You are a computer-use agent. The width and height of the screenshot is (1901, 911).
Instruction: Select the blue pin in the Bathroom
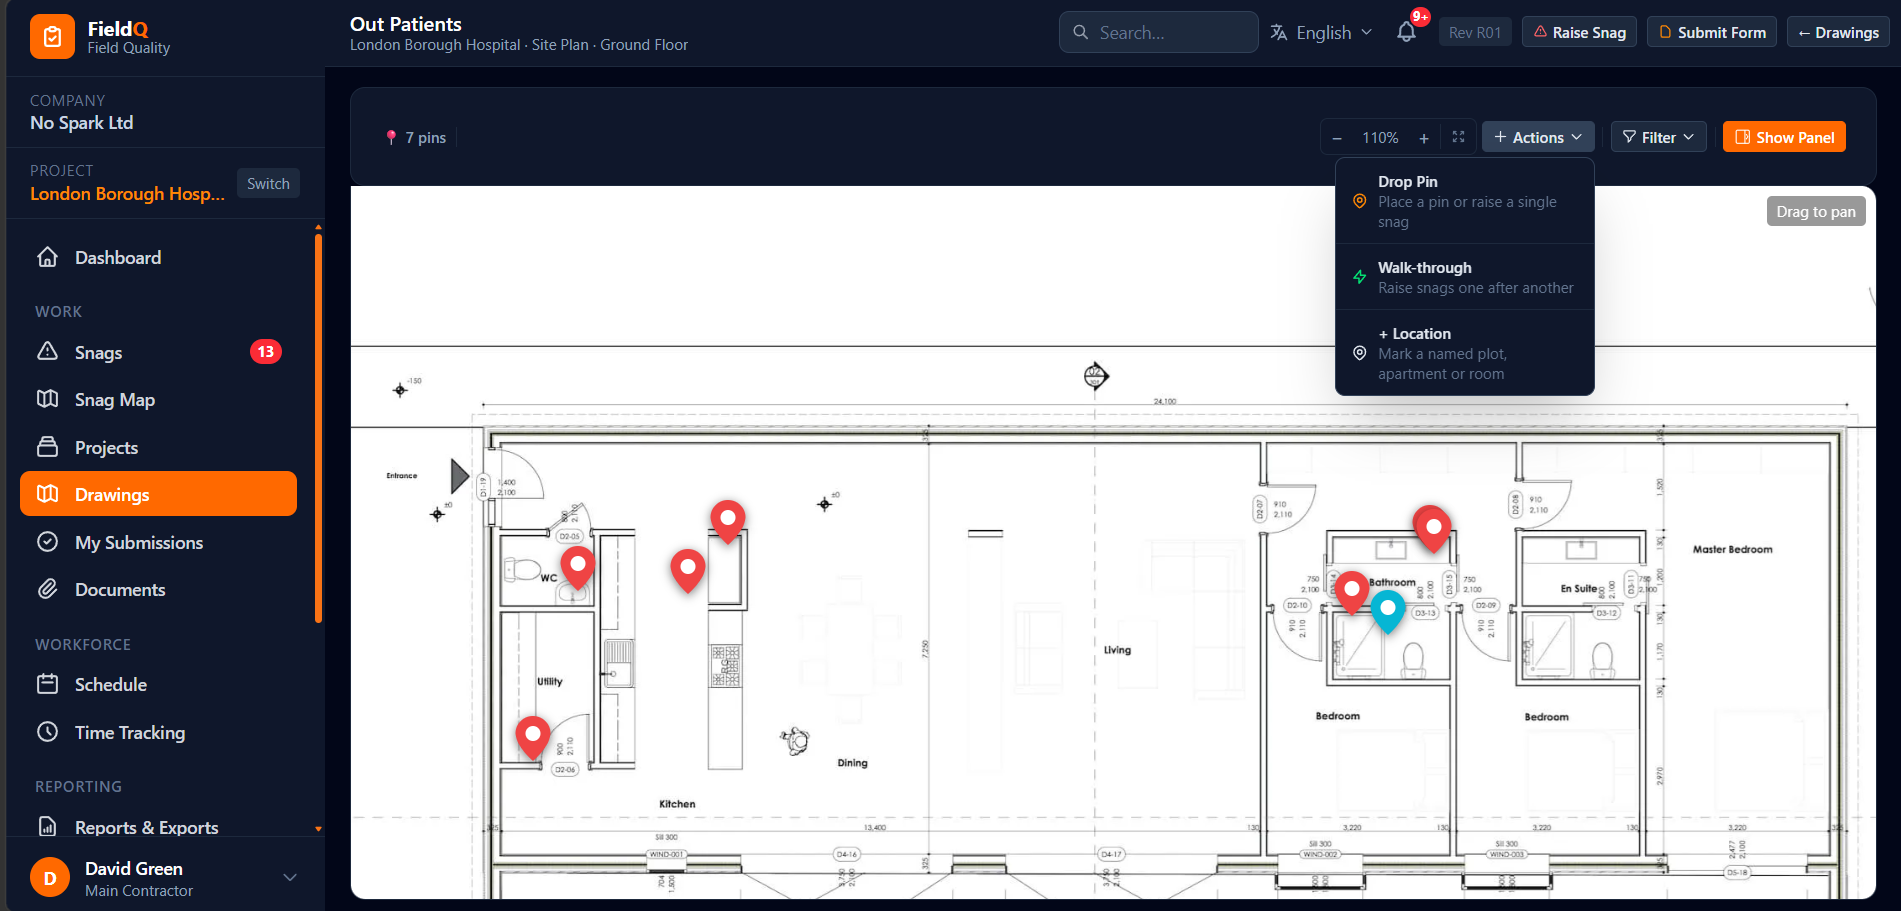(1388, 610)
